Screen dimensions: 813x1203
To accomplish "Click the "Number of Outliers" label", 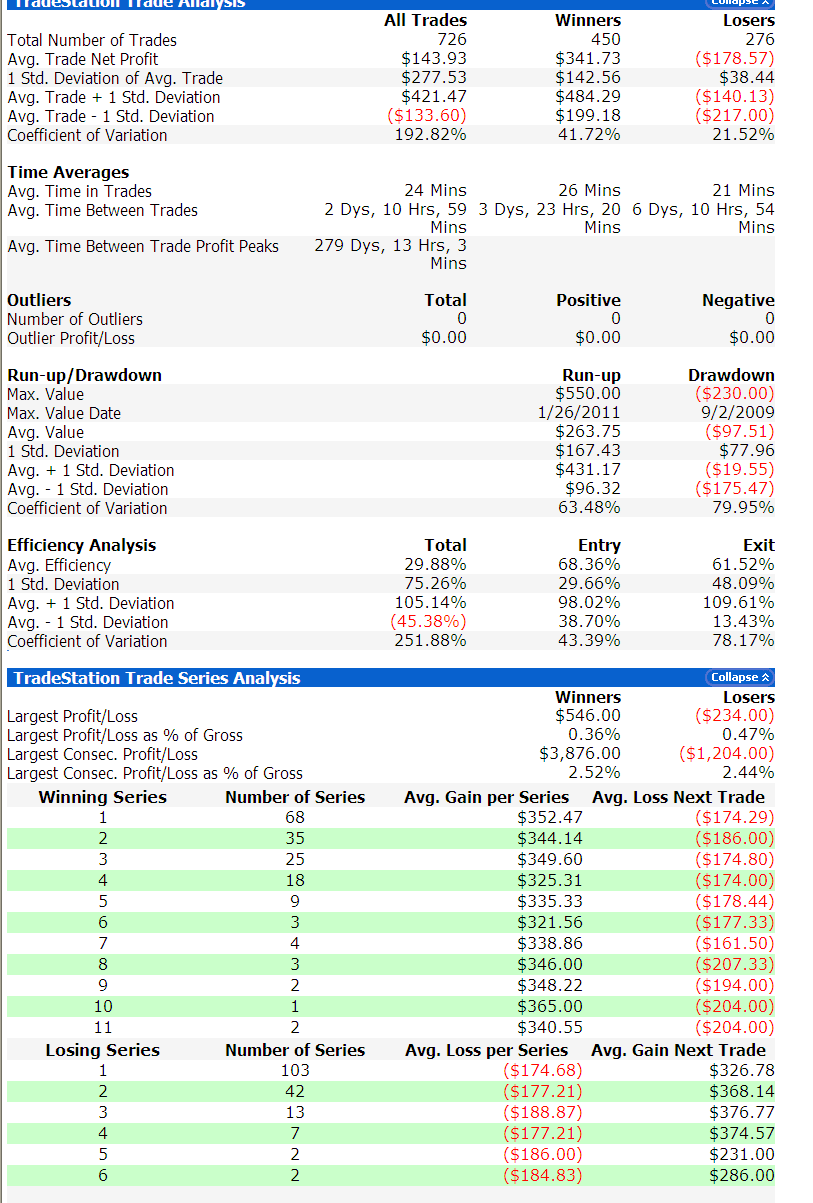I will 75,319.
